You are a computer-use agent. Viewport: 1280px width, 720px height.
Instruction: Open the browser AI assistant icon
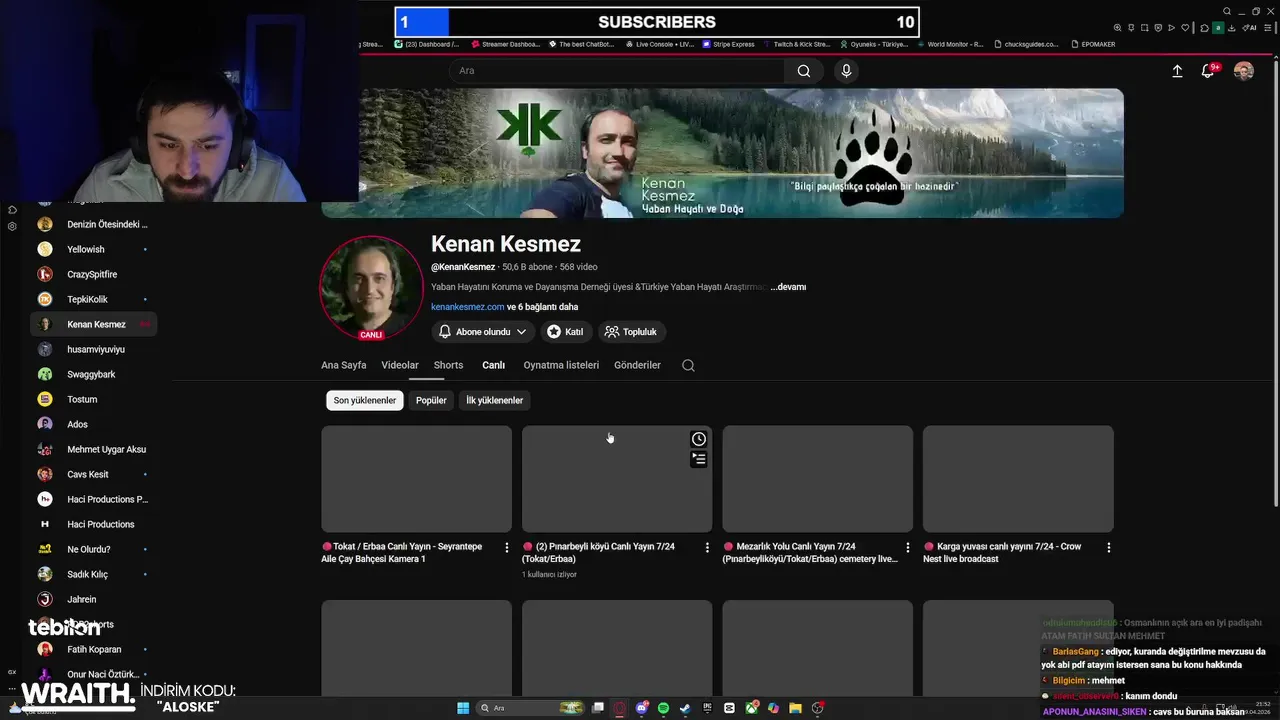(1249, 28)
